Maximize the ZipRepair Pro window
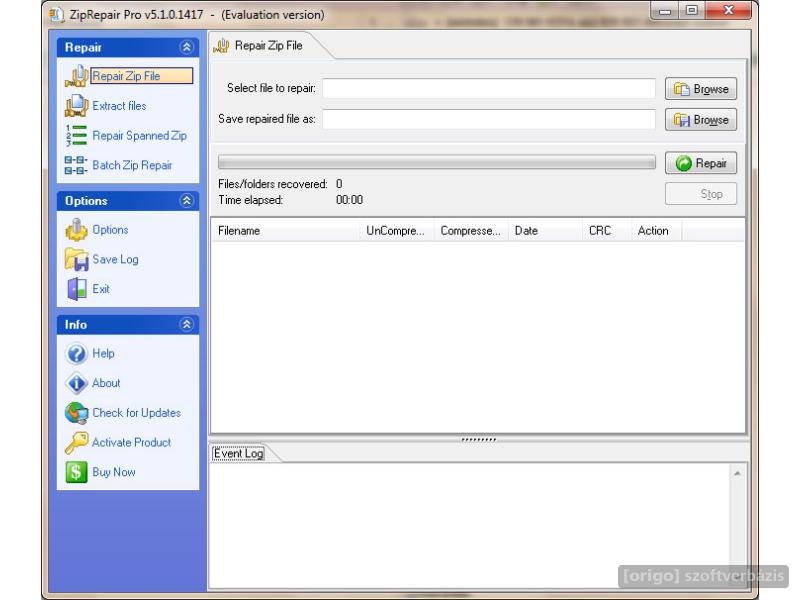The width and height of the screenshot is (800, 600). point(692,11)
